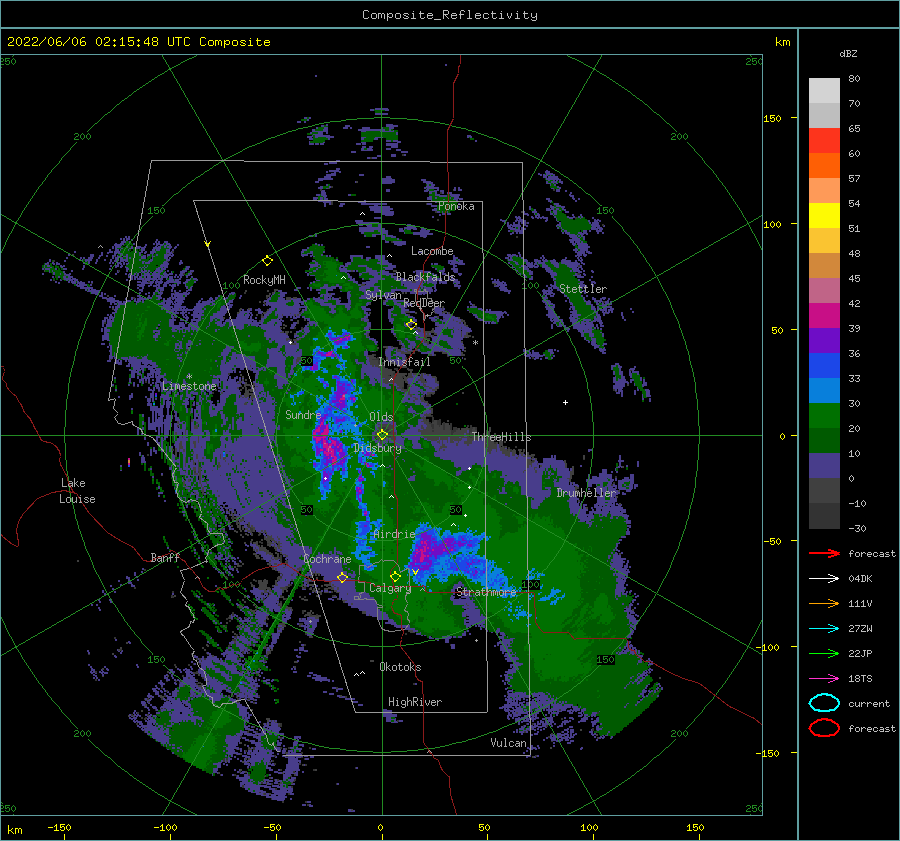Click the Calgary map label
900x841 pixels.
(390, 588)
